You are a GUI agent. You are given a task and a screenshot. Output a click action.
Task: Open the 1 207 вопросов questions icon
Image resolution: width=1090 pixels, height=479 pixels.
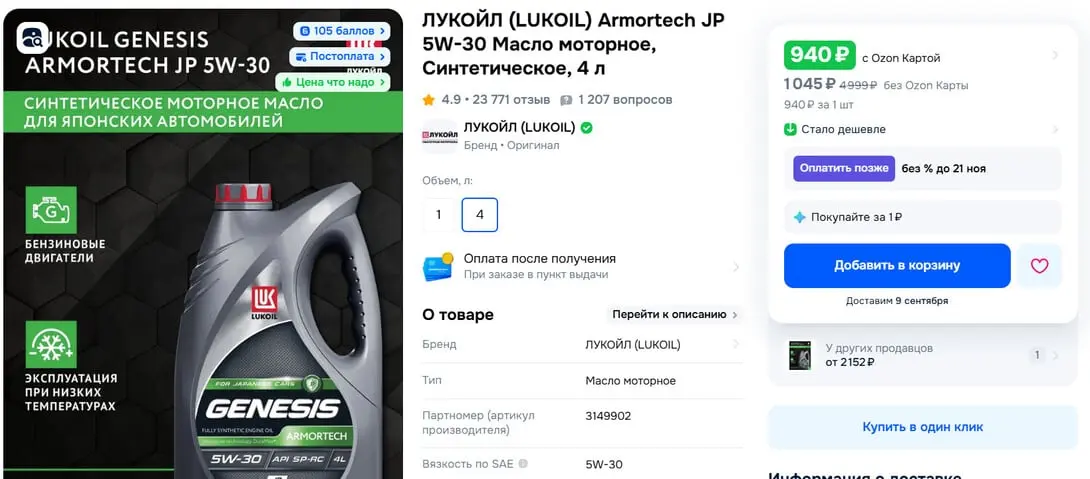[566, 100]
